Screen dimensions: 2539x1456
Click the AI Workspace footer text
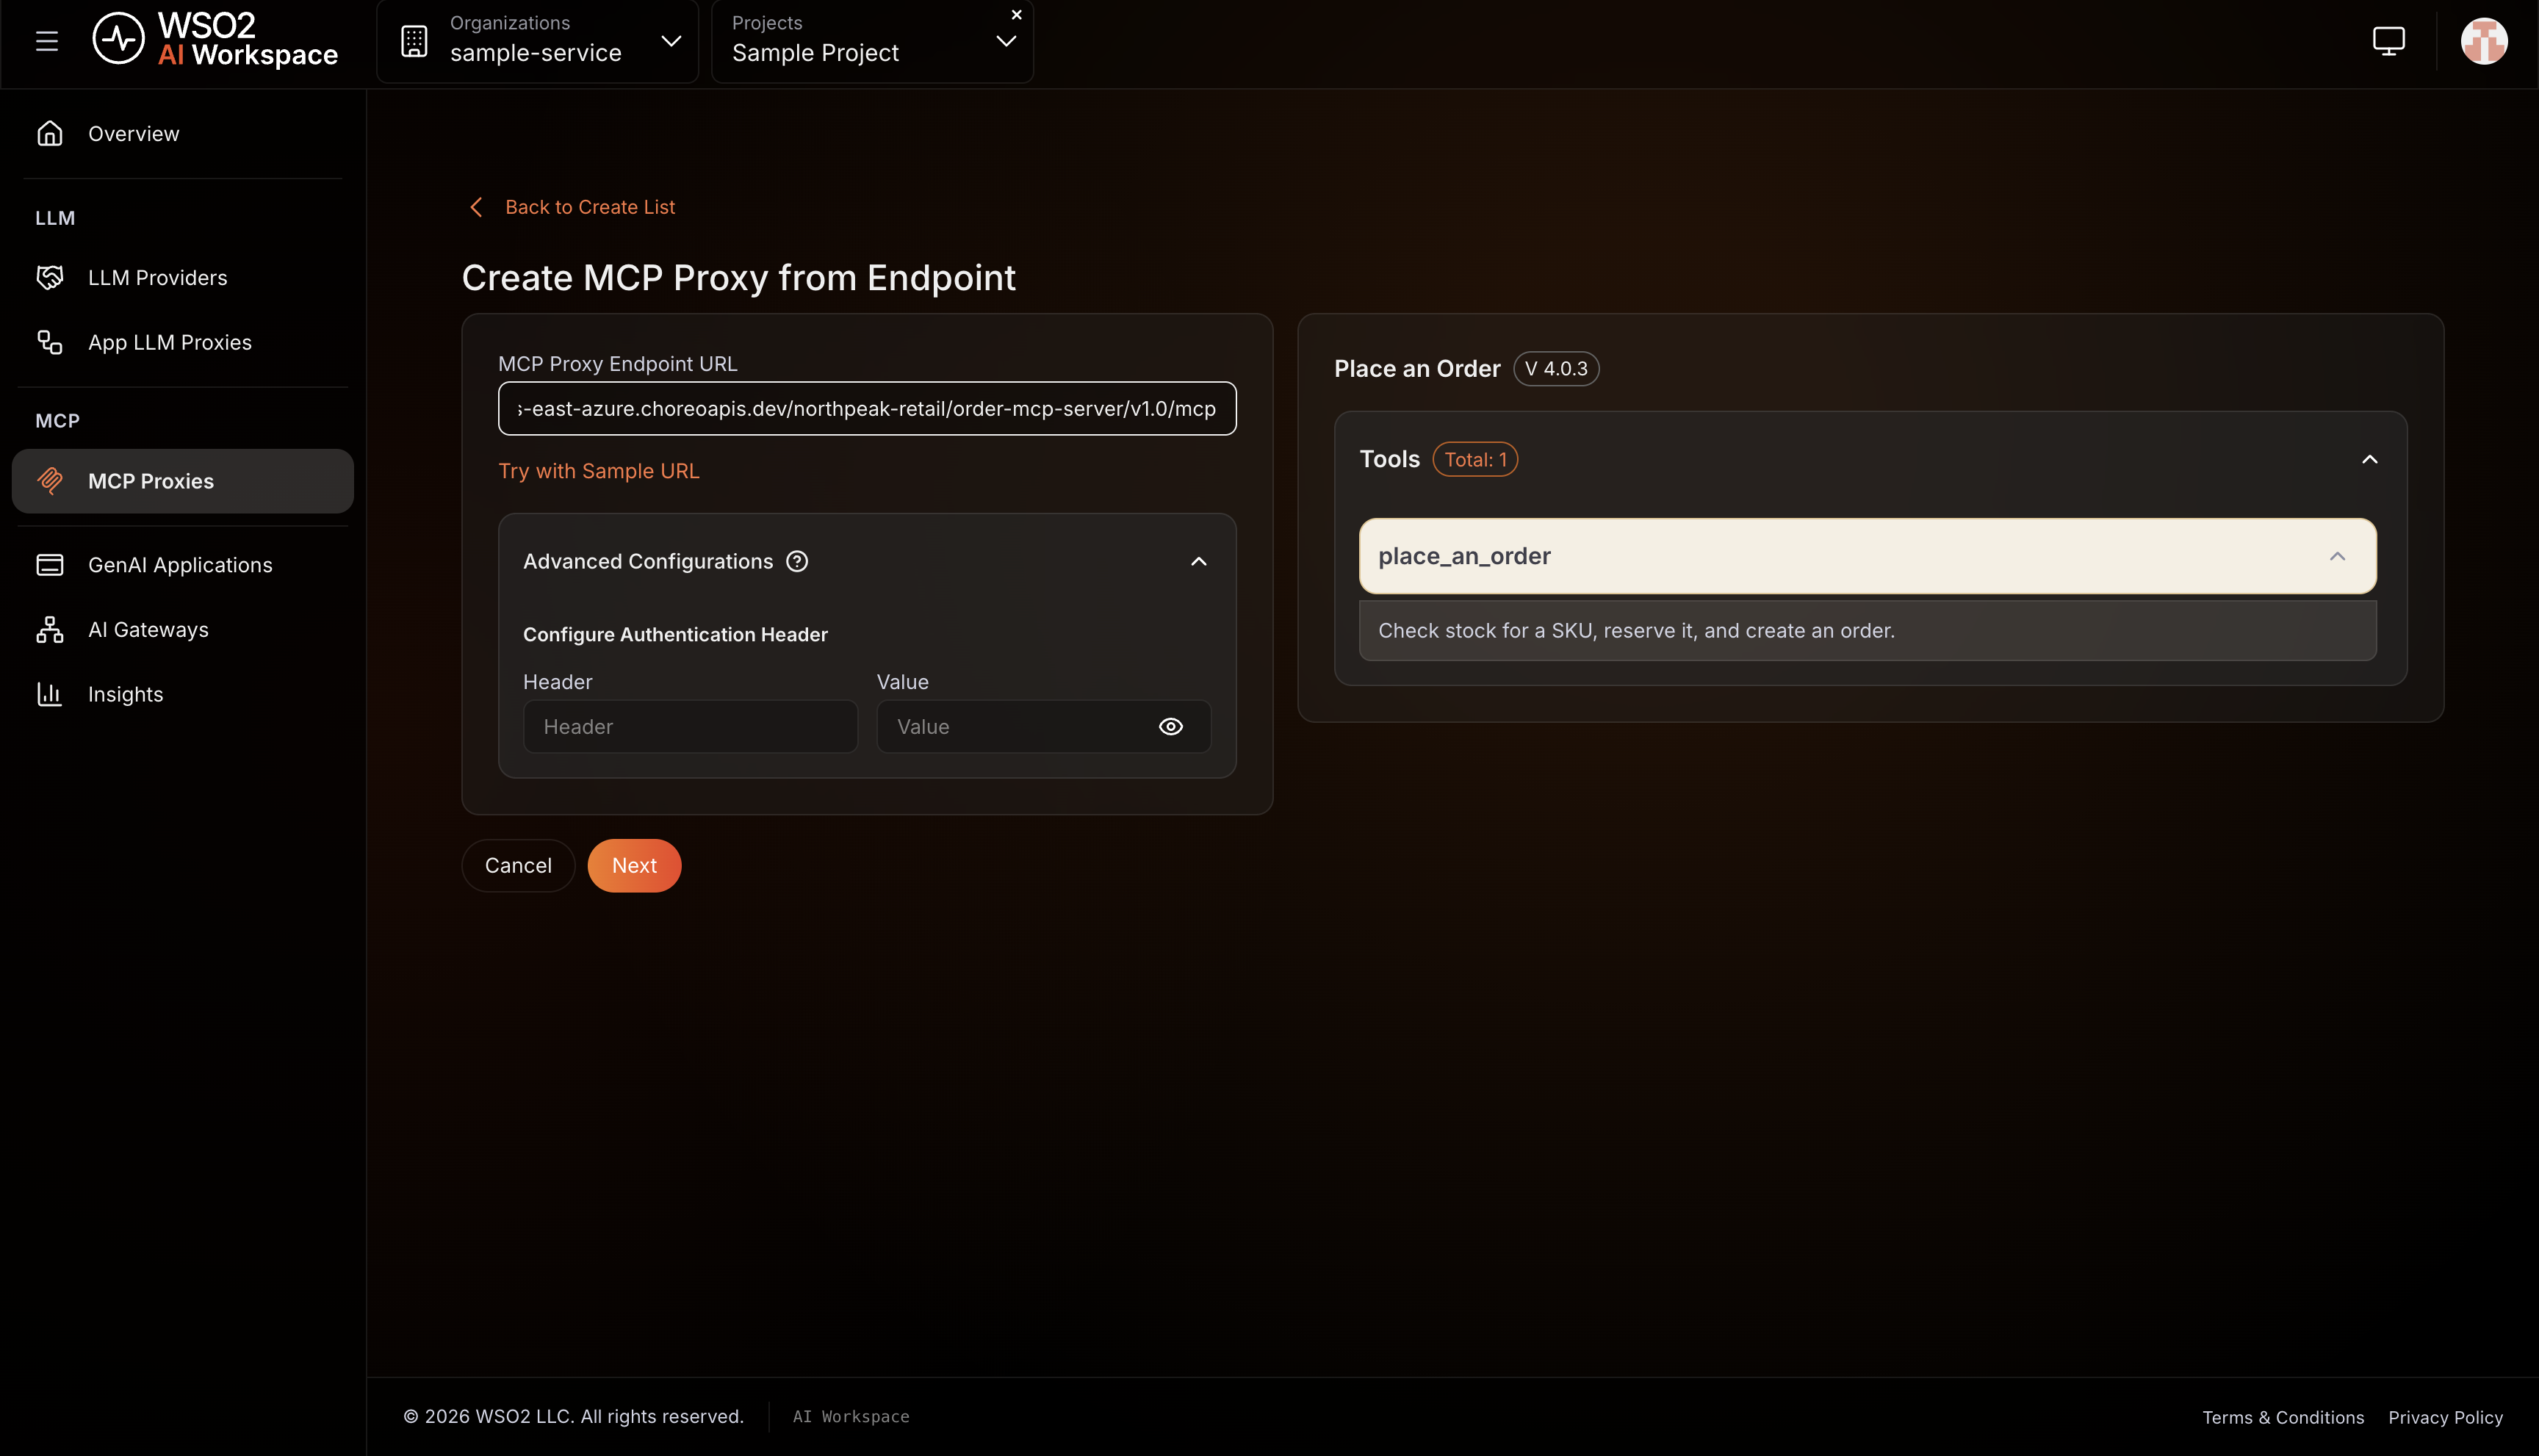851,1416
